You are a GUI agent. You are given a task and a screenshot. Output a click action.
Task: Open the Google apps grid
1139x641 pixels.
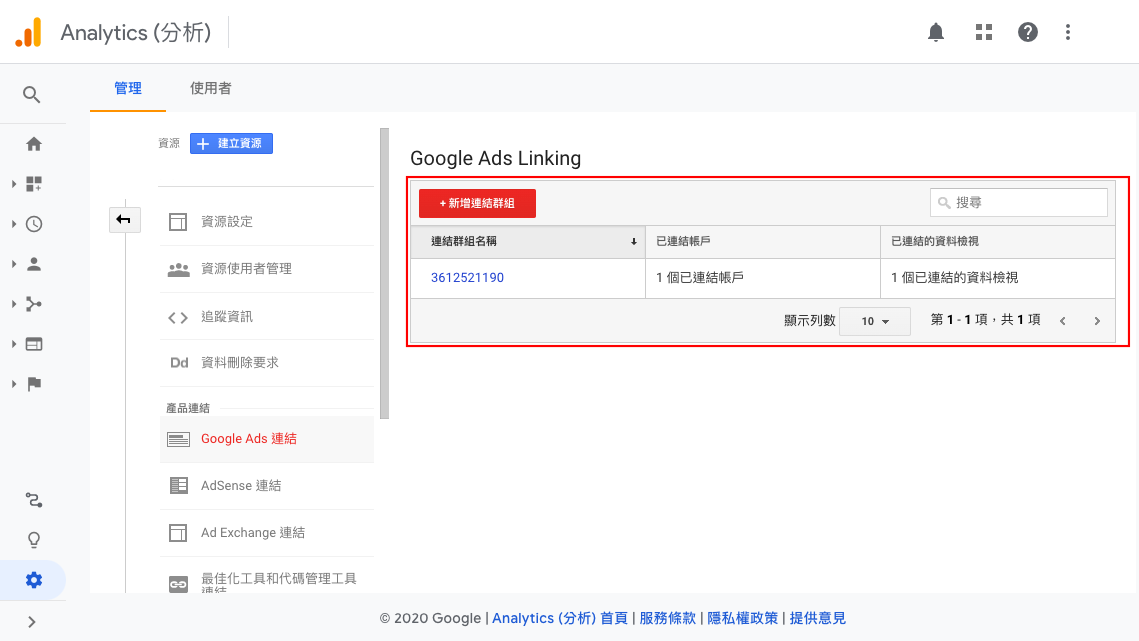point(984,32)
